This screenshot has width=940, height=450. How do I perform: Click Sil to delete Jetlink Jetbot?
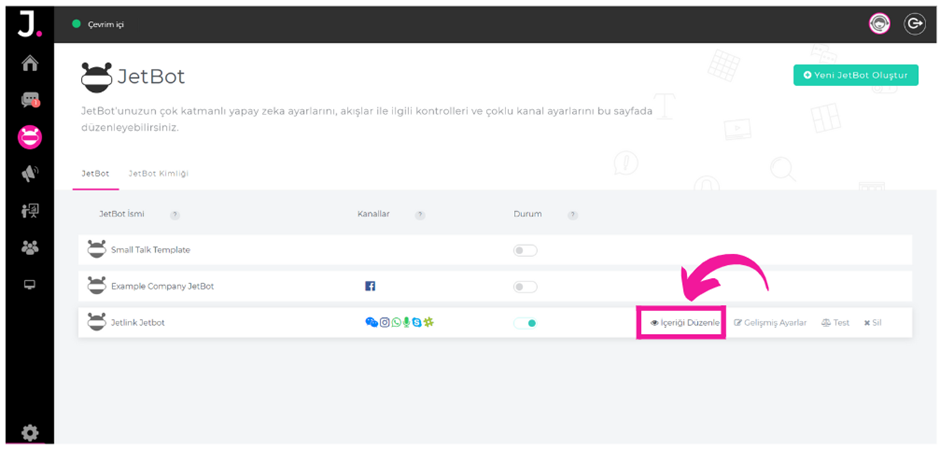coord(873,322)
